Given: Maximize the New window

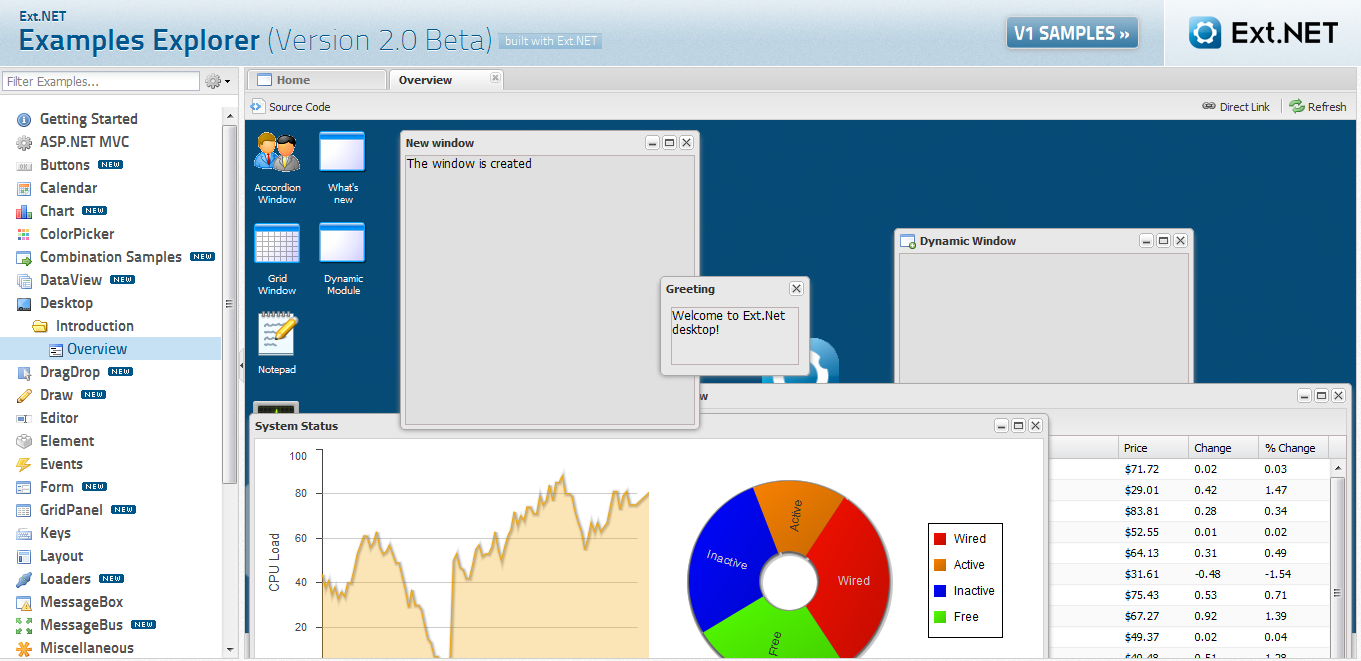Looking at the screenshot, I should (670, 143).
